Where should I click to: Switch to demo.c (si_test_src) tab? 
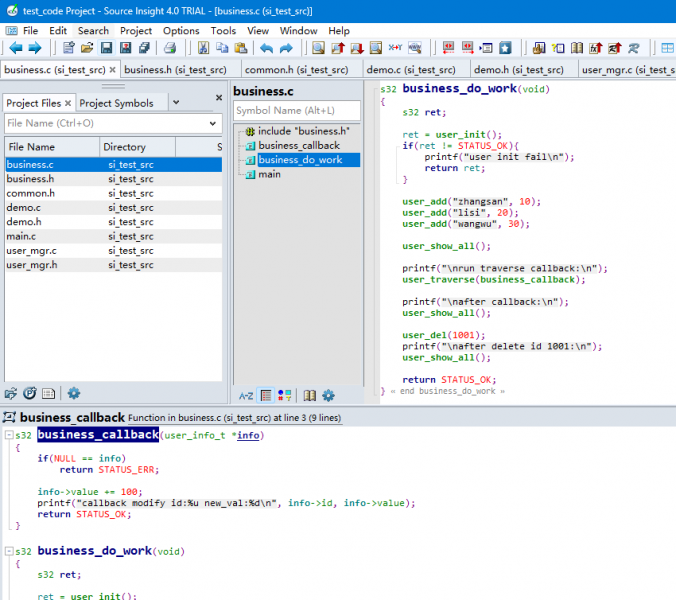(411, 69)
